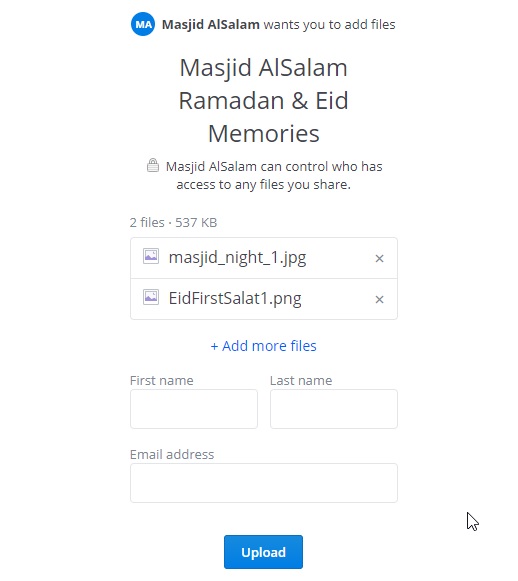Click the Masjid AlSalam requester name in header
The height and width of the screenshot is (581, 518).
pyautogui.click(x=211, y=24)
